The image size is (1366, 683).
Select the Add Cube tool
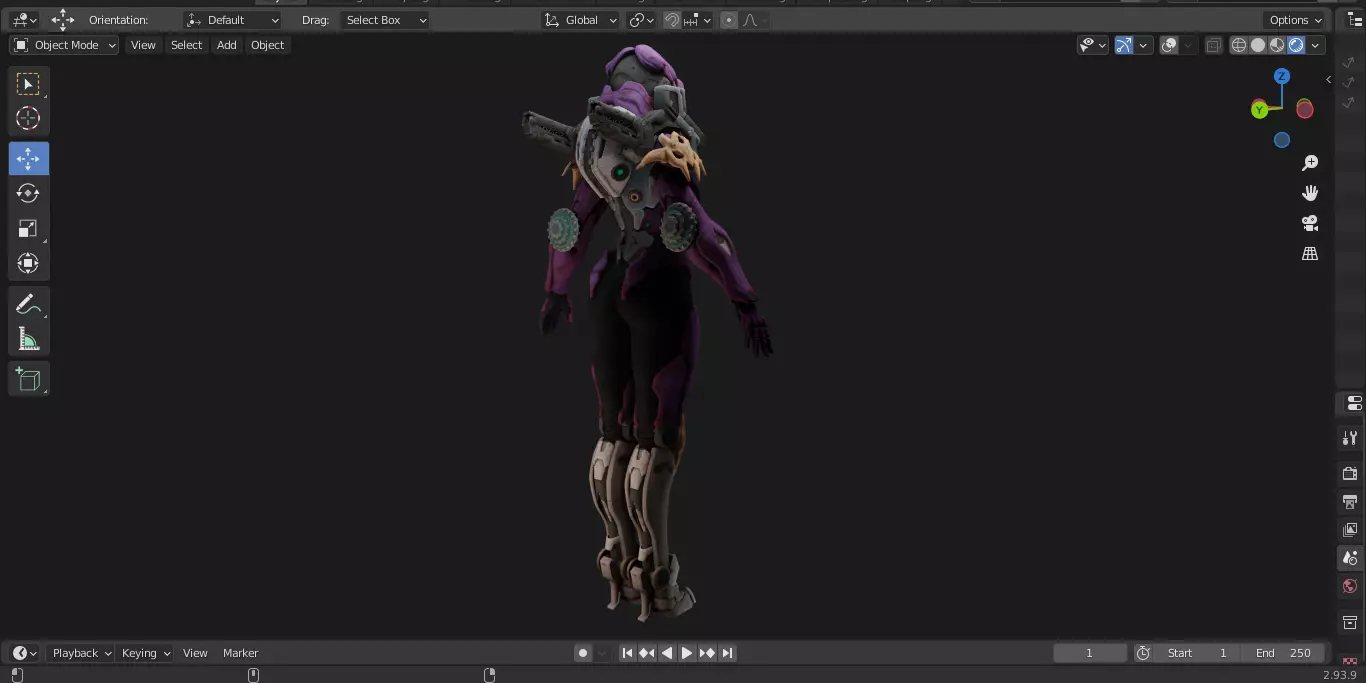(x=28, y=379)
